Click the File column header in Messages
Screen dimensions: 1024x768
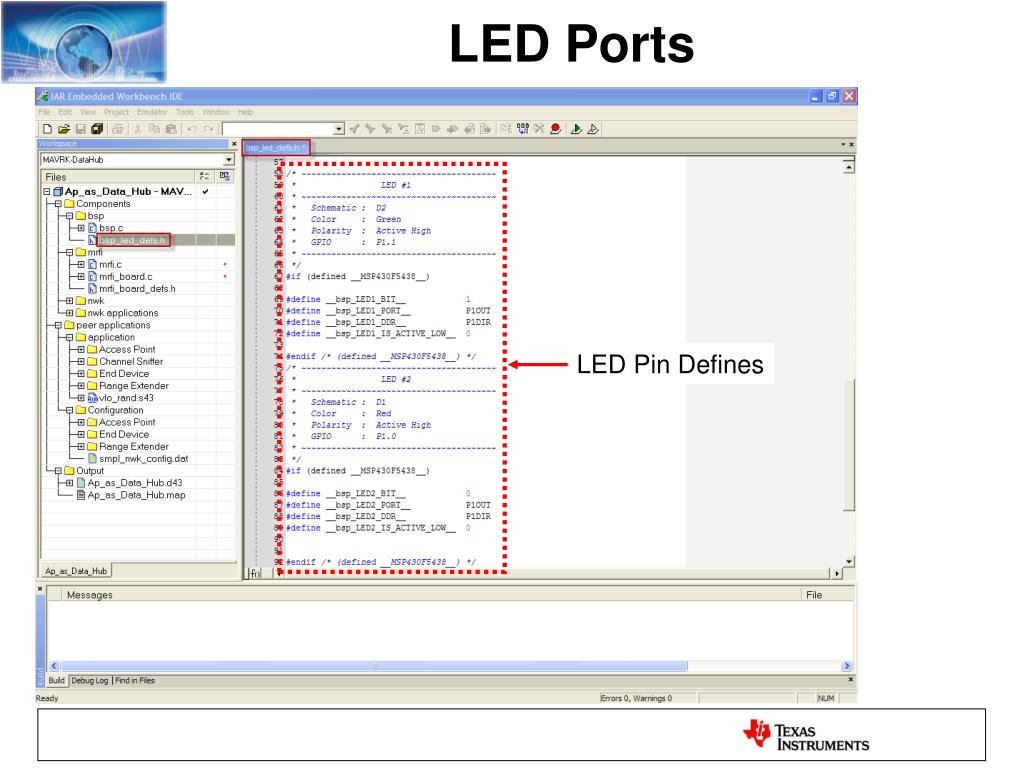827,595
